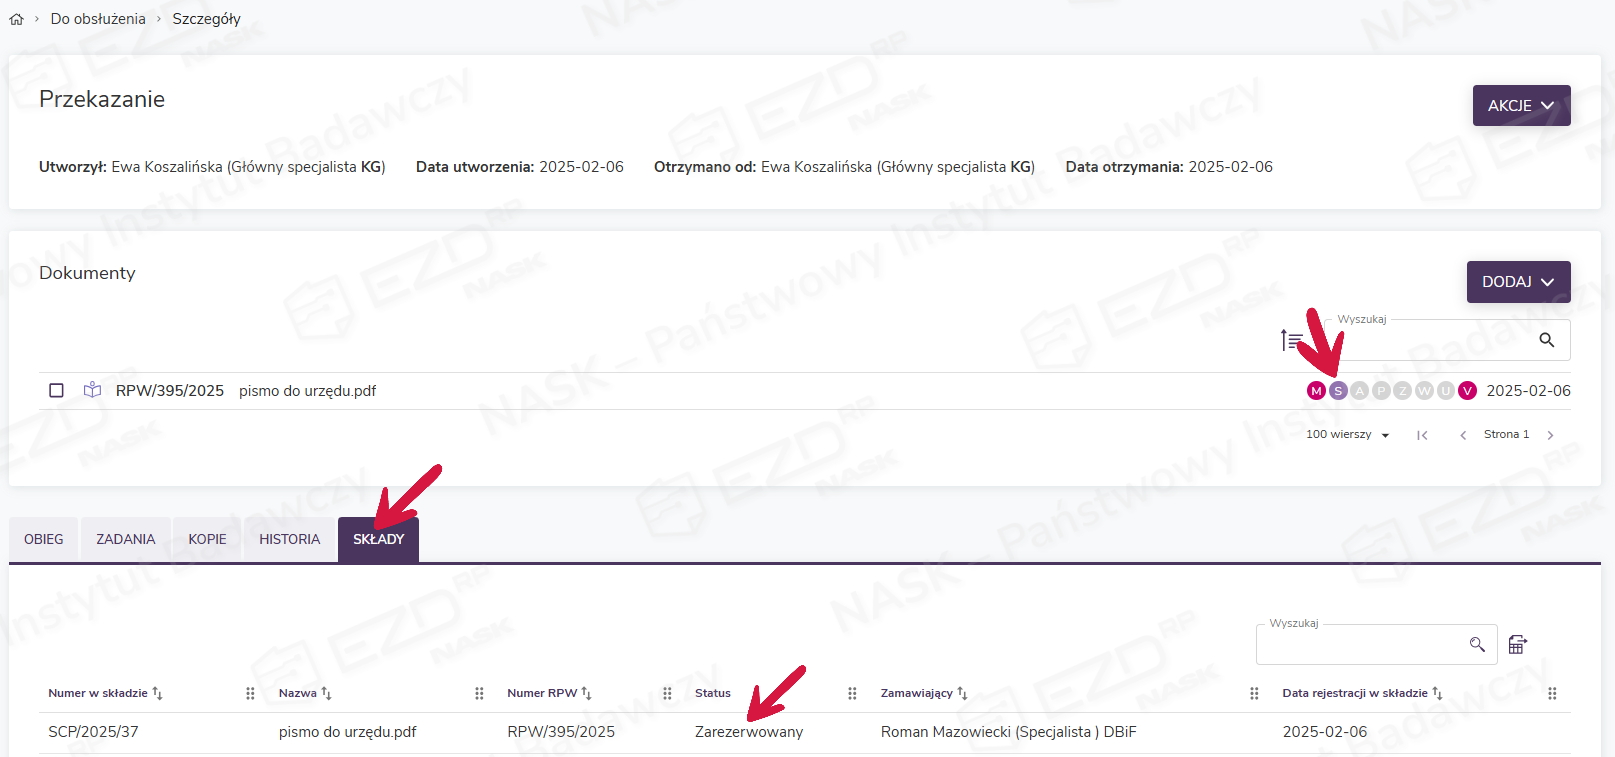Open pismo do urzędu.pdf document link
The image size is (1615, 757).
click(x=307, y=391)
